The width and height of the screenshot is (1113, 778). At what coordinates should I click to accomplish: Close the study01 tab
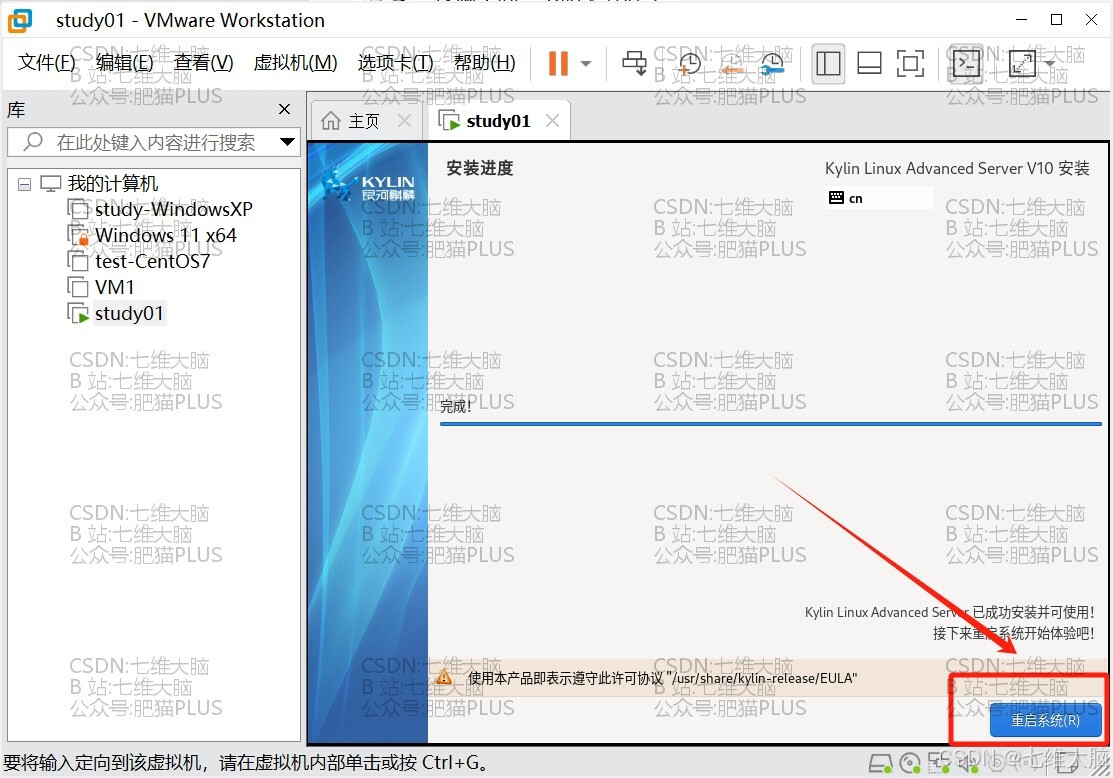pos(552,121)
